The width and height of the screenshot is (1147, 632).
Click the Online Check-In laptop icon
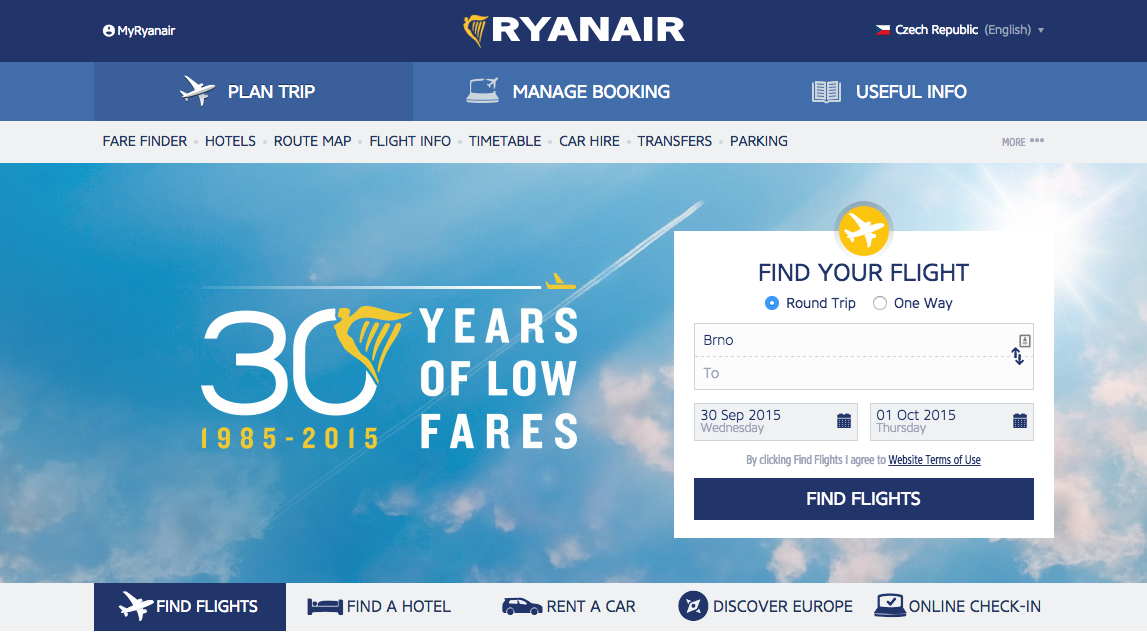(x=890, y=605)
